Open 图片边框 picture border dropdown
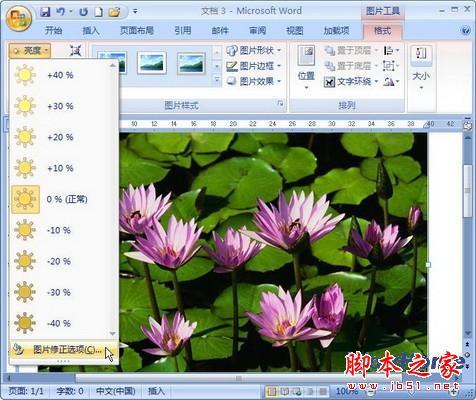The height and width of the screenshot is (400, 476). point(254,66)
